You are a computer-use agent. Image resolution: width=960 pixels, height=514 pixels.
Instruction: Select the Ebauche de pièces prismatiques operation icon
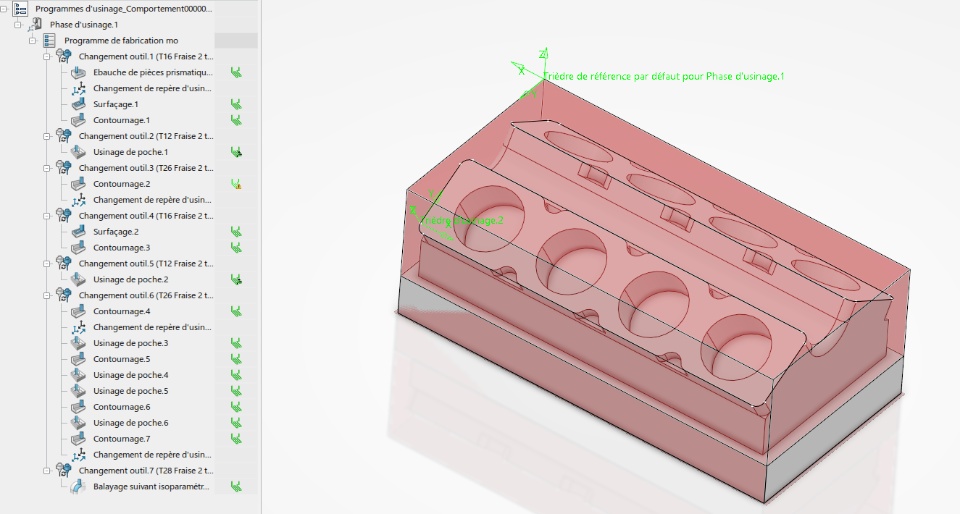pos(78,72)
